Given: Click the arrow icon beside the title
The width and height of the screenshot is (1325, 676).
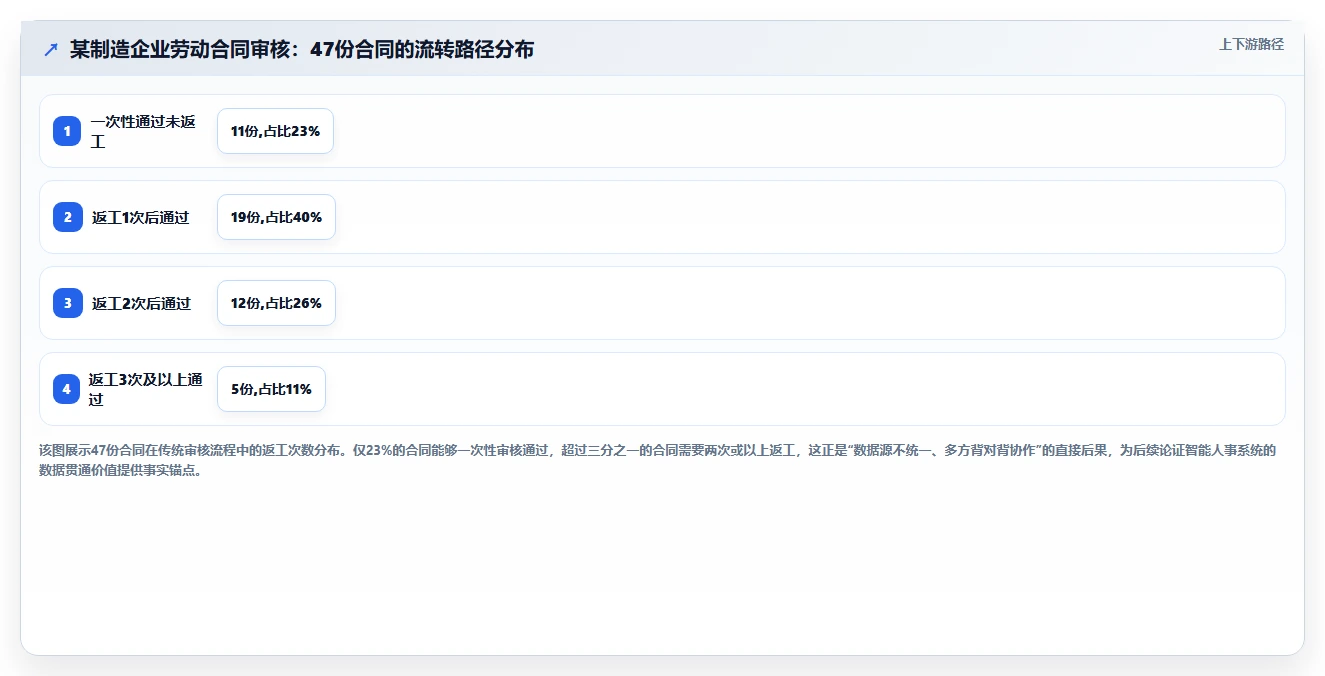Looking at the screenshot, I should point(51,49).
